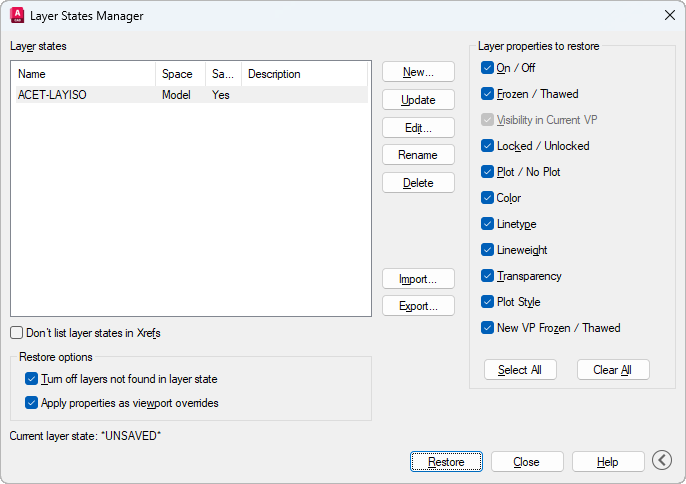The width and height of the screenshot is (686, 484).
Task: Click the Space column header
Action: click(180, 74)
